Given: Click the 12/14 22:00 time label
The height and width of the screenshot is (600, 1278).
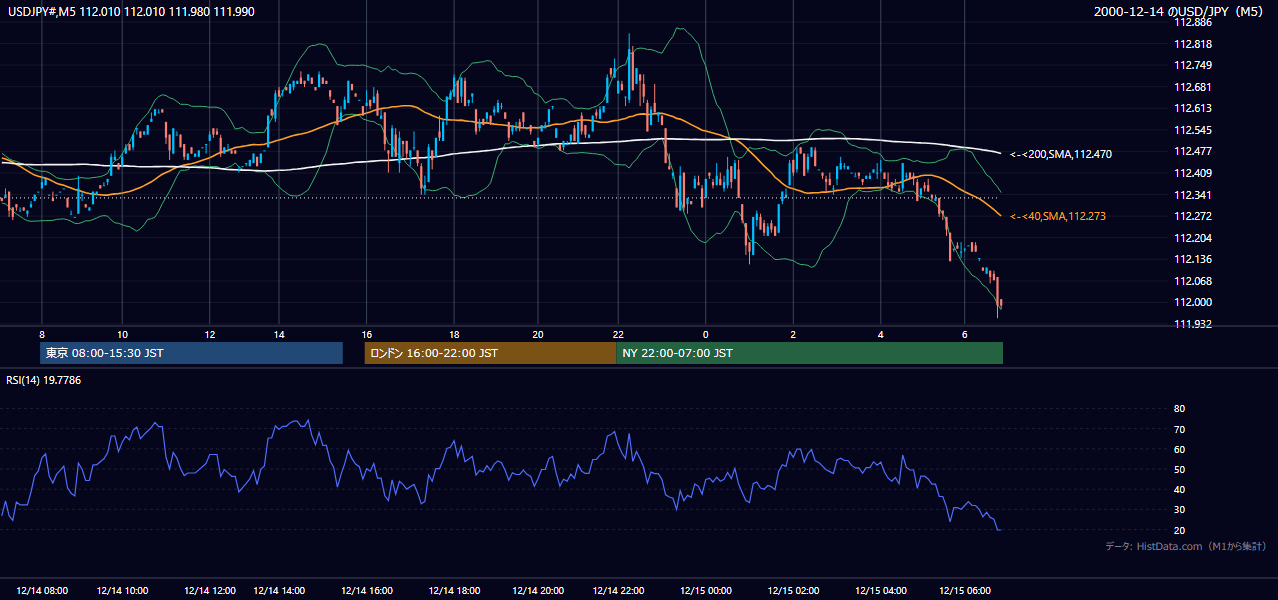Looking at the screenshot, I should pos(618,590).
